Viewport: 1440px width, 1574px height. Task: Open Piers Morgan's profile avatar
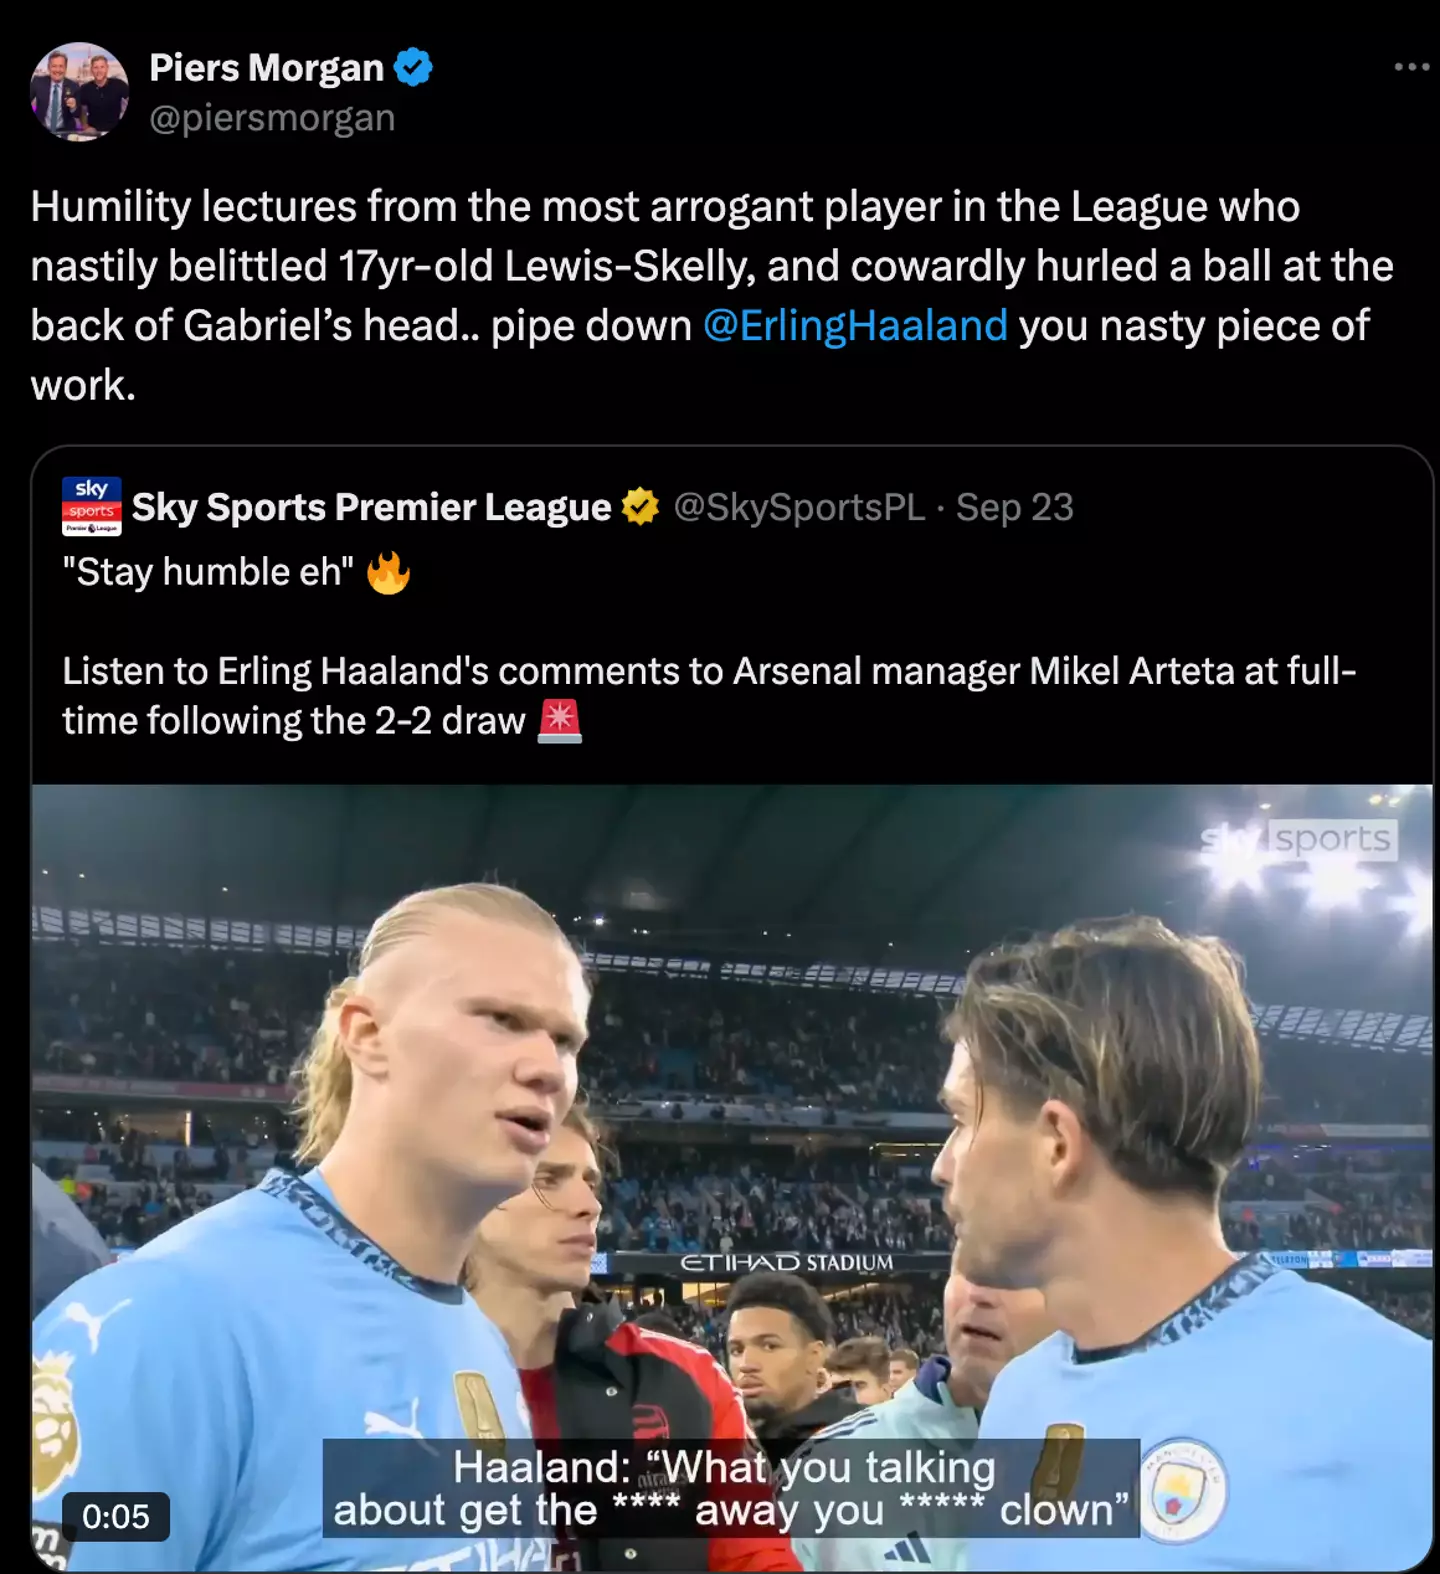tap(79, 91)
